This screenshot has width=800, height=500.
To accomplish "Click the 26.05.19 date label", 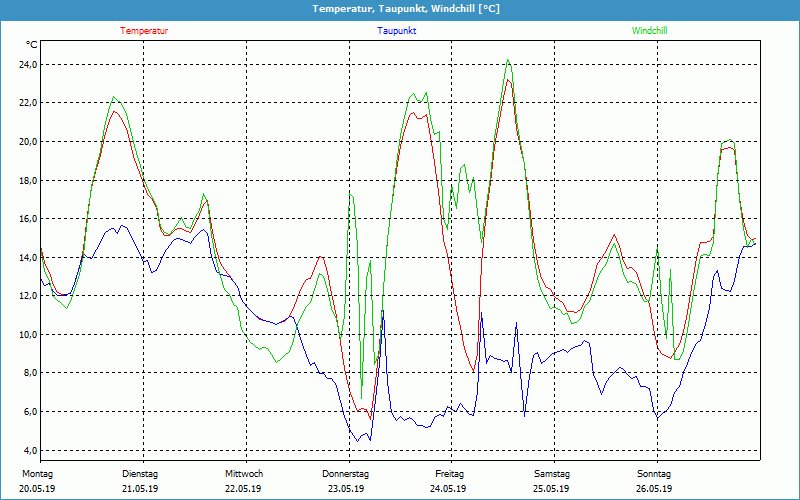I will click(654, 489).
